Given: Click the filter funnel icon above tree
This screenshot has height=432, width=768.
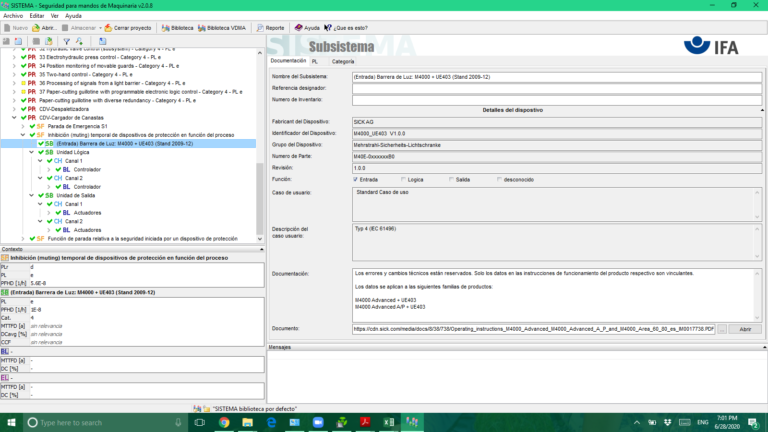Looking at the screenshot, I should coord(66,41).
